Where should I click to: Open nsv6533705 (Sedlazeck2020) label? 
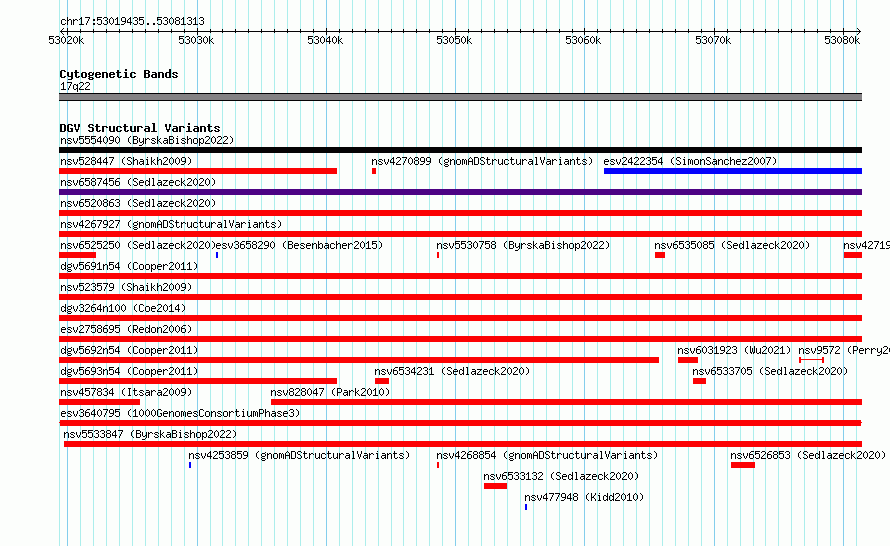(x=770, y=371)
